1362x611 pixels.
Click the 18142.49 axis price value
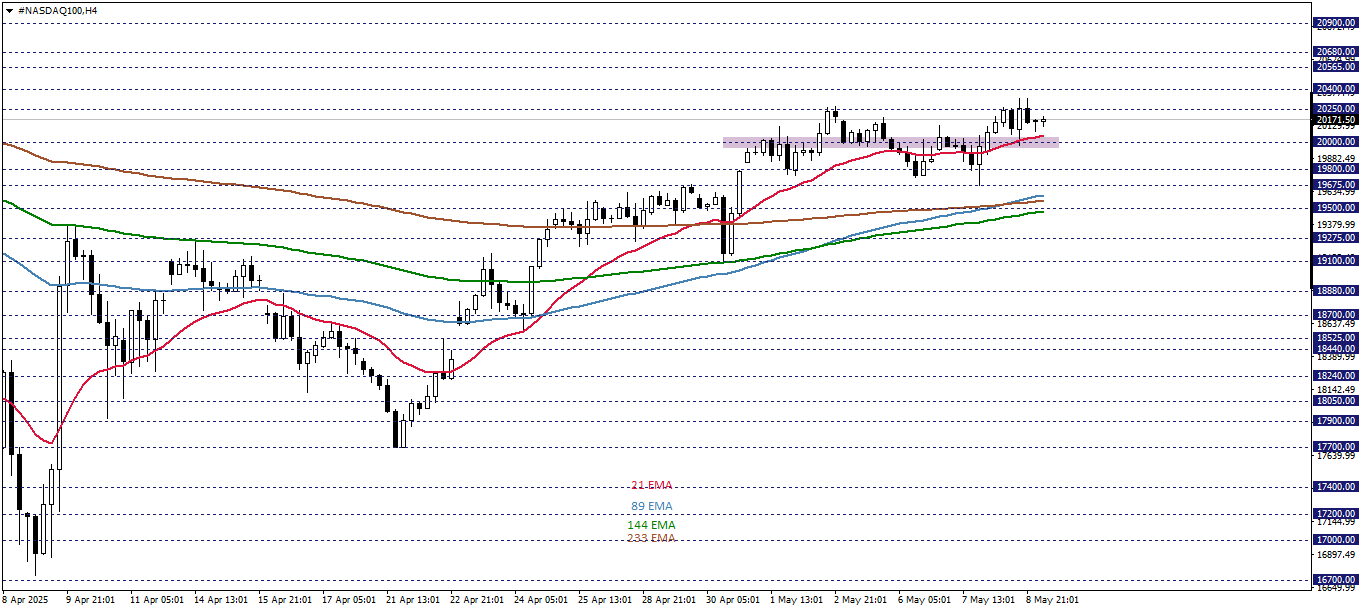(1336, 390)
